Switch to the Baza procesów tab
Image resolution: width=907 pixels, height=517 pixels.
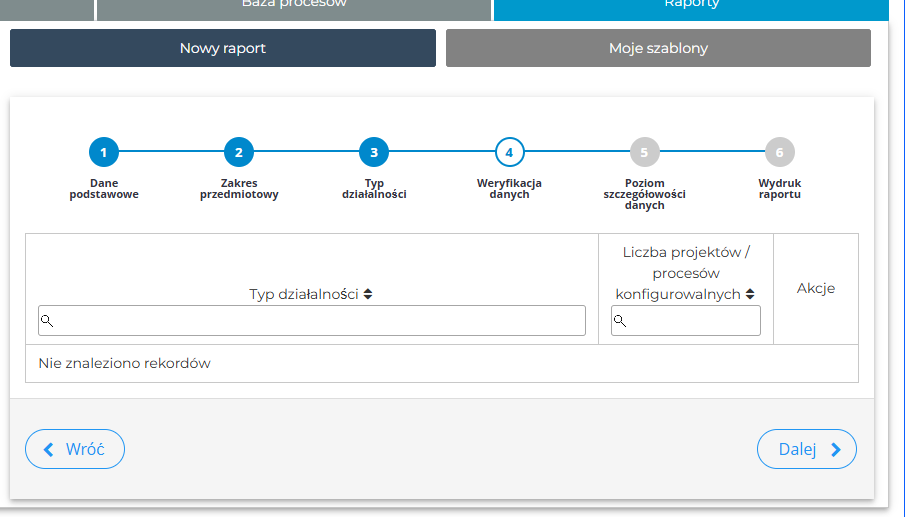[x=294, y=6]
